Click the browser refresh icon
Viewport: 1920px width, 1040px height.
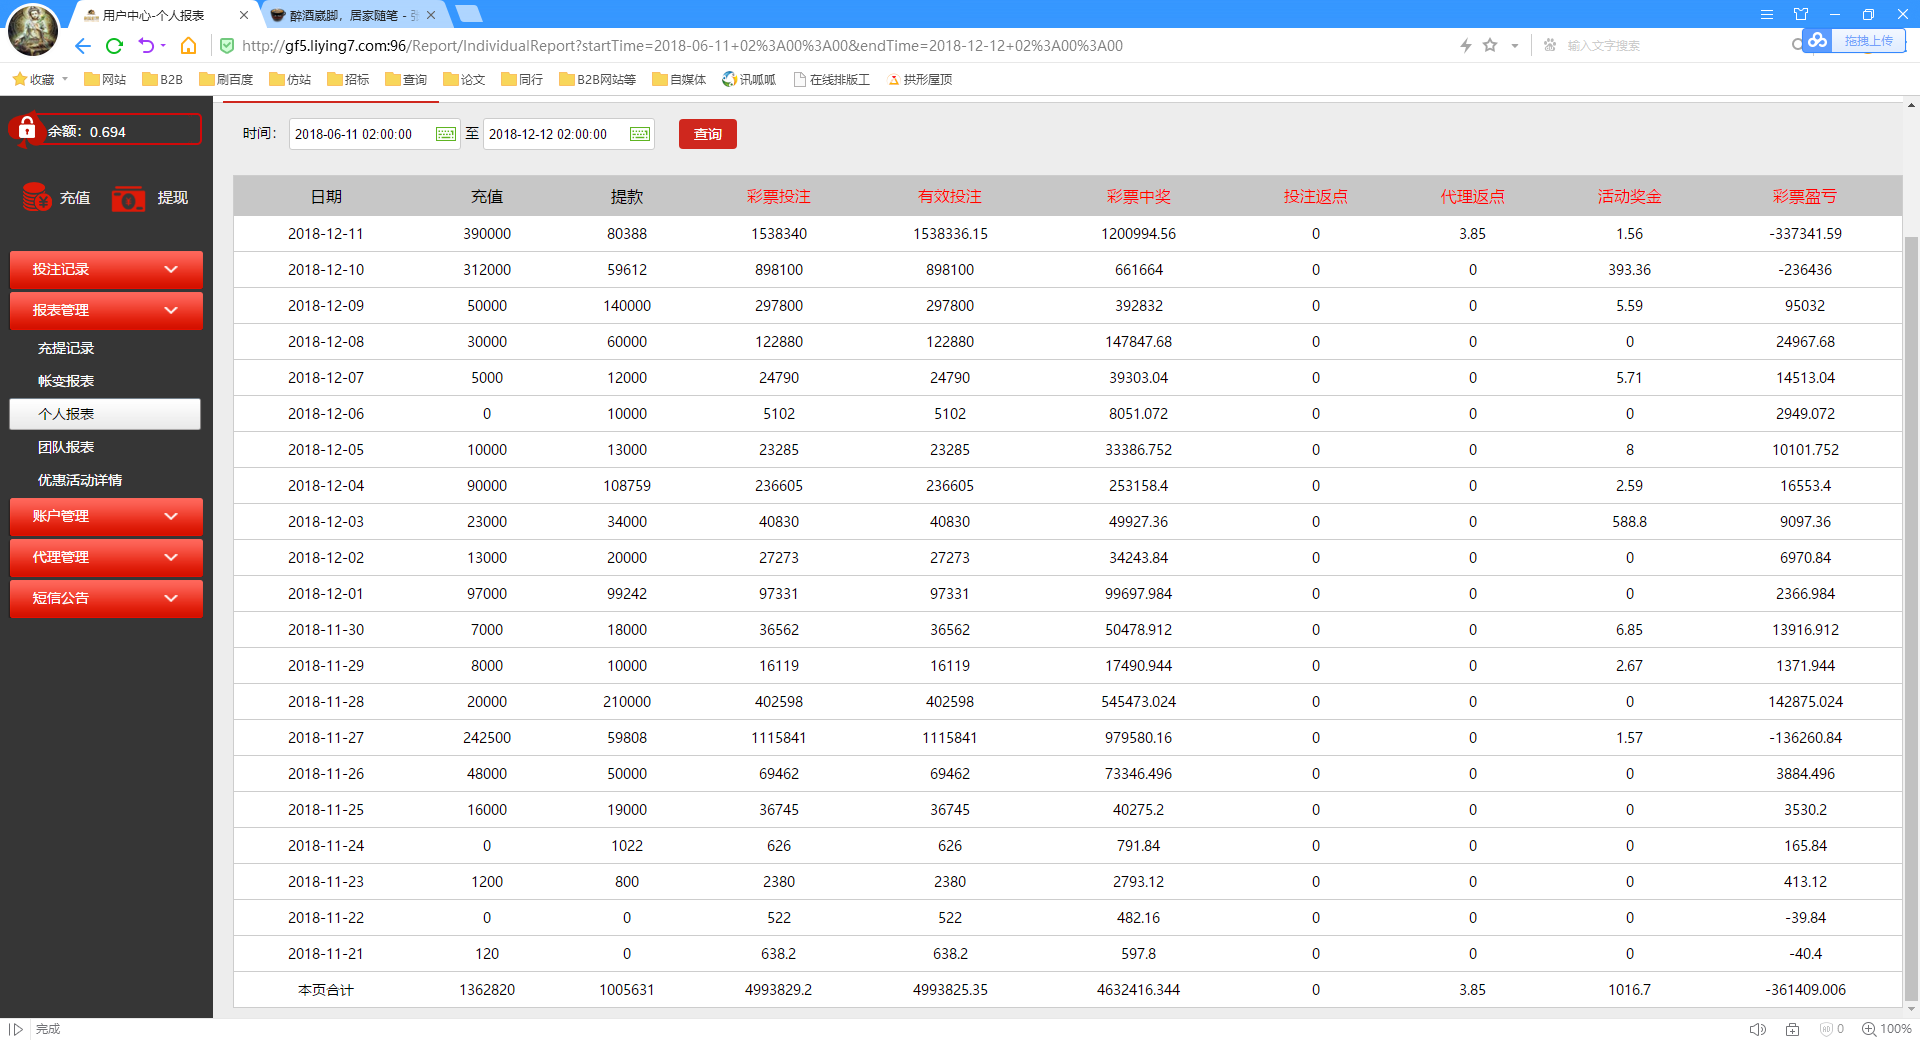pyautogui.click(x=114, y=46)
